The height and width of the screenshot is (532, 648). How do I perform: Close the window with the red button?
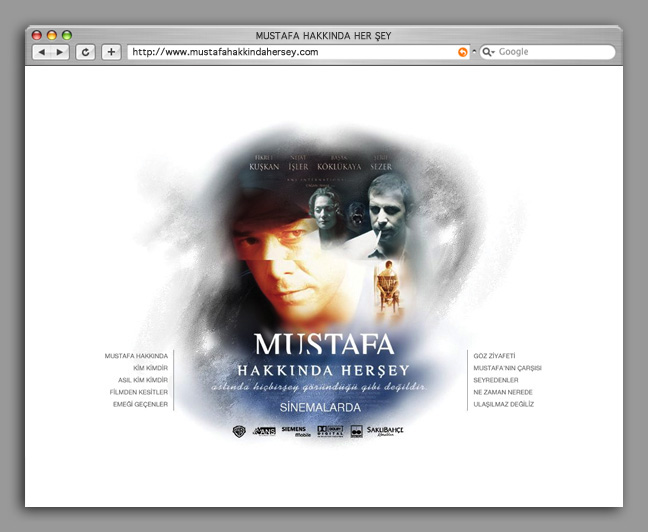pos(37,35)
